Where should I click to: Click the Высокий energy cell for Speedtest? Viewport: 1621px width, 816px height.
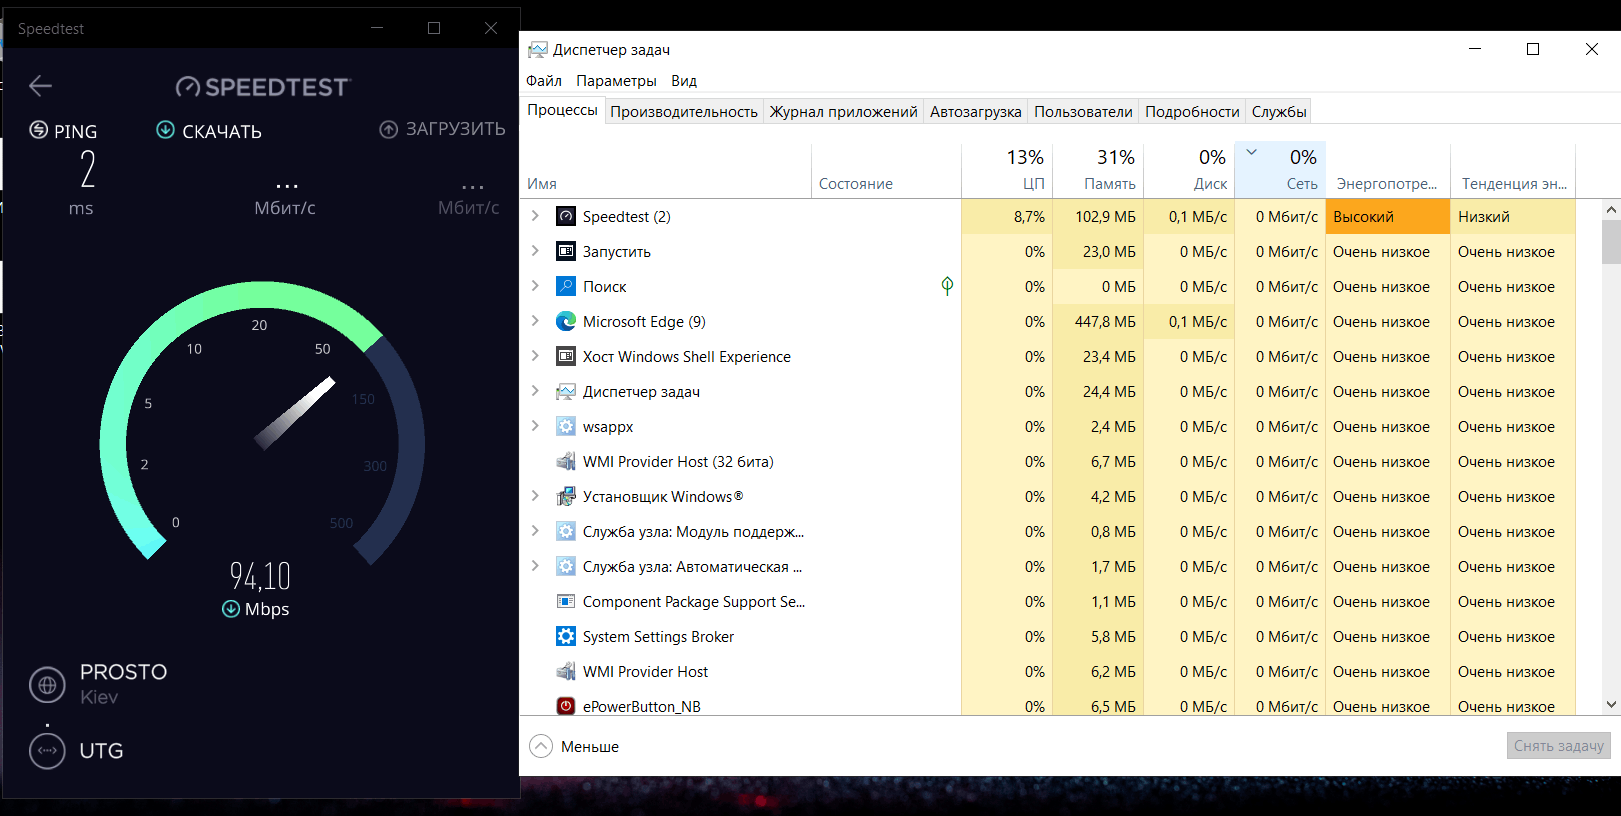(x=1387, y=216)
